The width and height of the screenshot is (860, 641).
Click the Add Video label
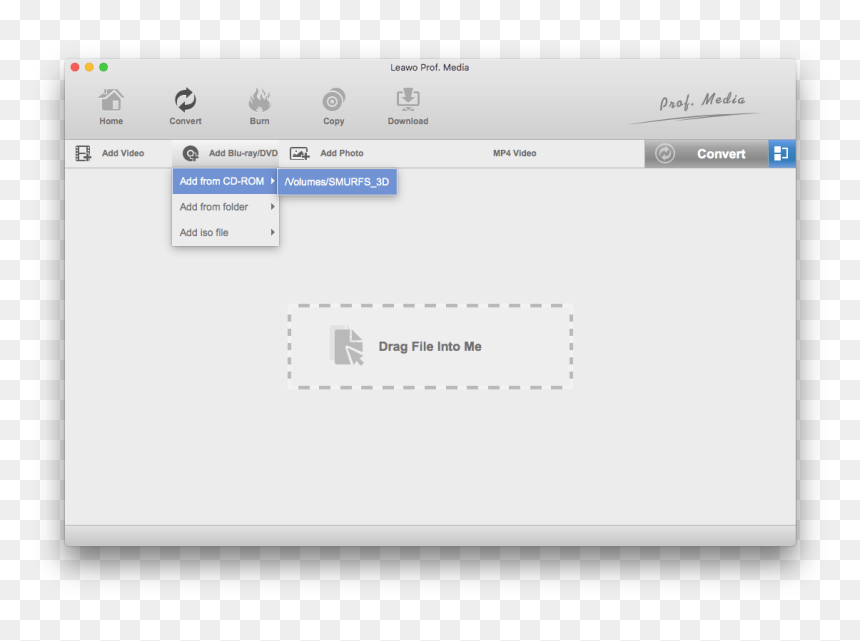(x=123, y=154)
